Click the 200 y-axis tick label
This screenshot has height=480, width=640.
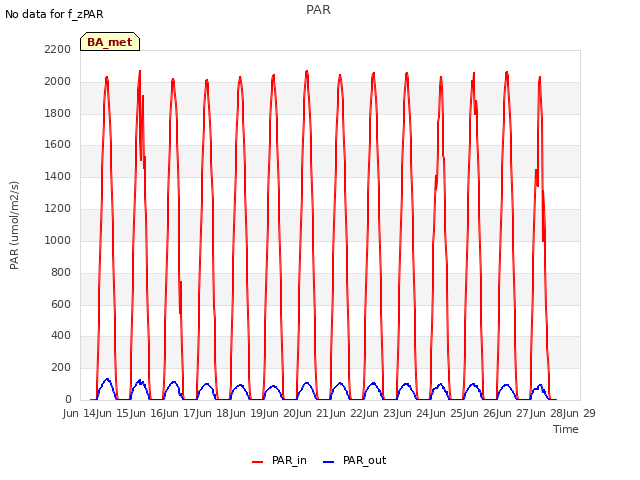61,368
